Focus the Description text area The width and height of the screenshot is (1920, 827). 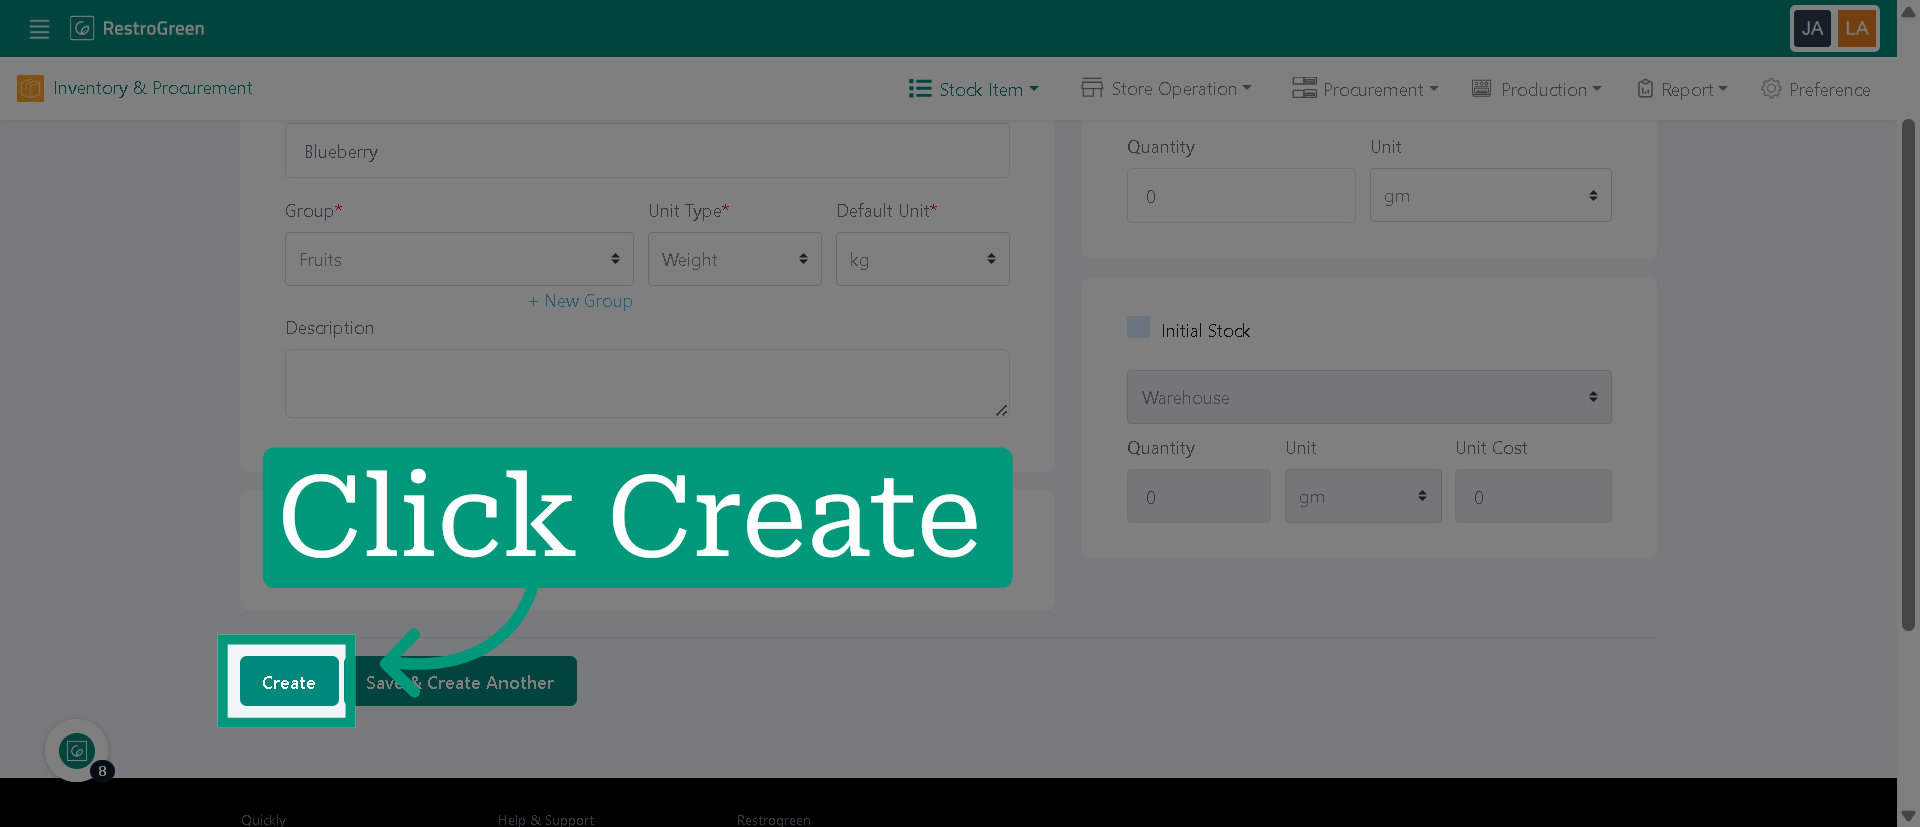pos(647,383)
